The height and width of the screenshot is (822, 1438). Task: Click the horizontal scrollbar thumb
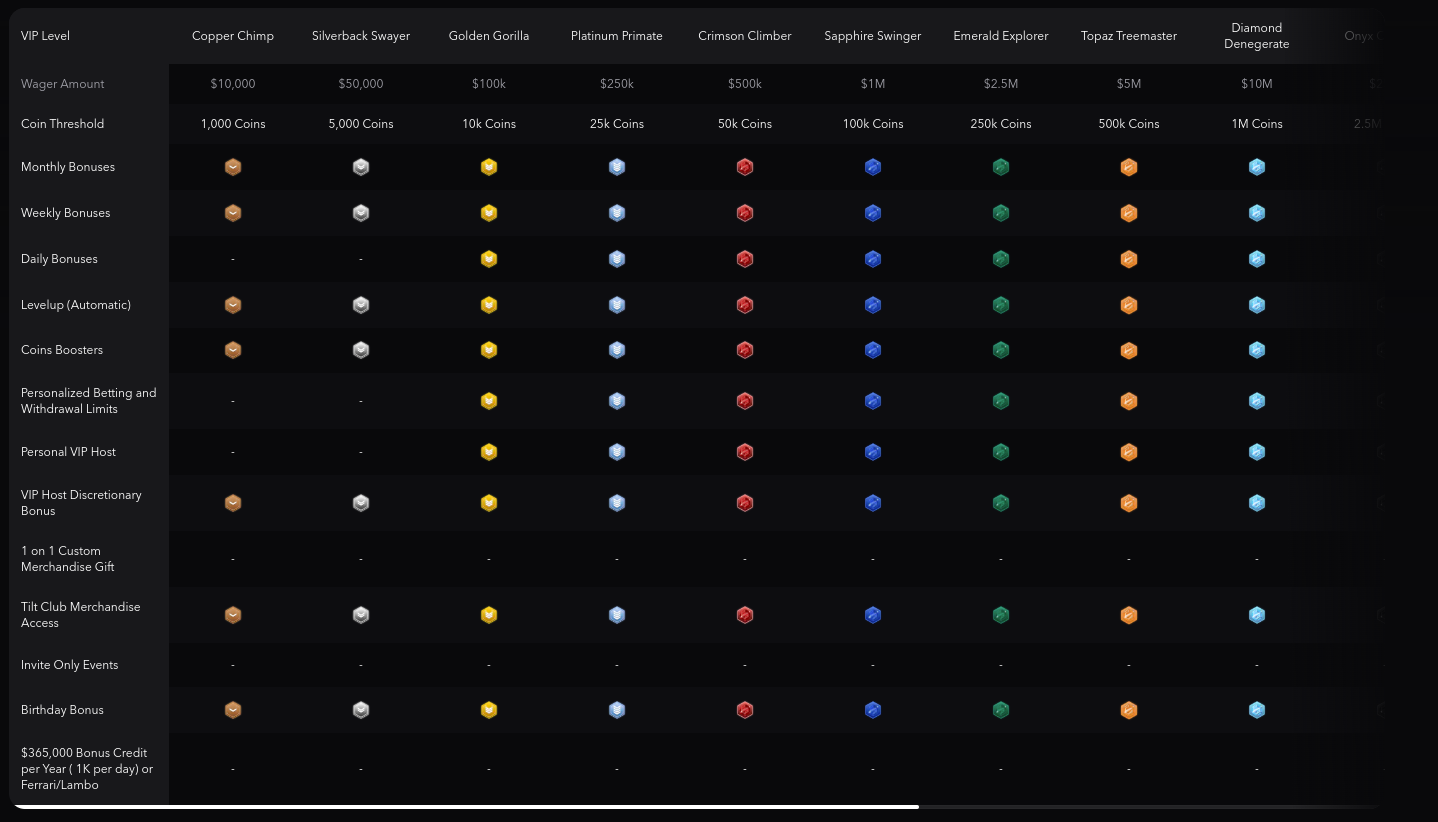(466, 806)
